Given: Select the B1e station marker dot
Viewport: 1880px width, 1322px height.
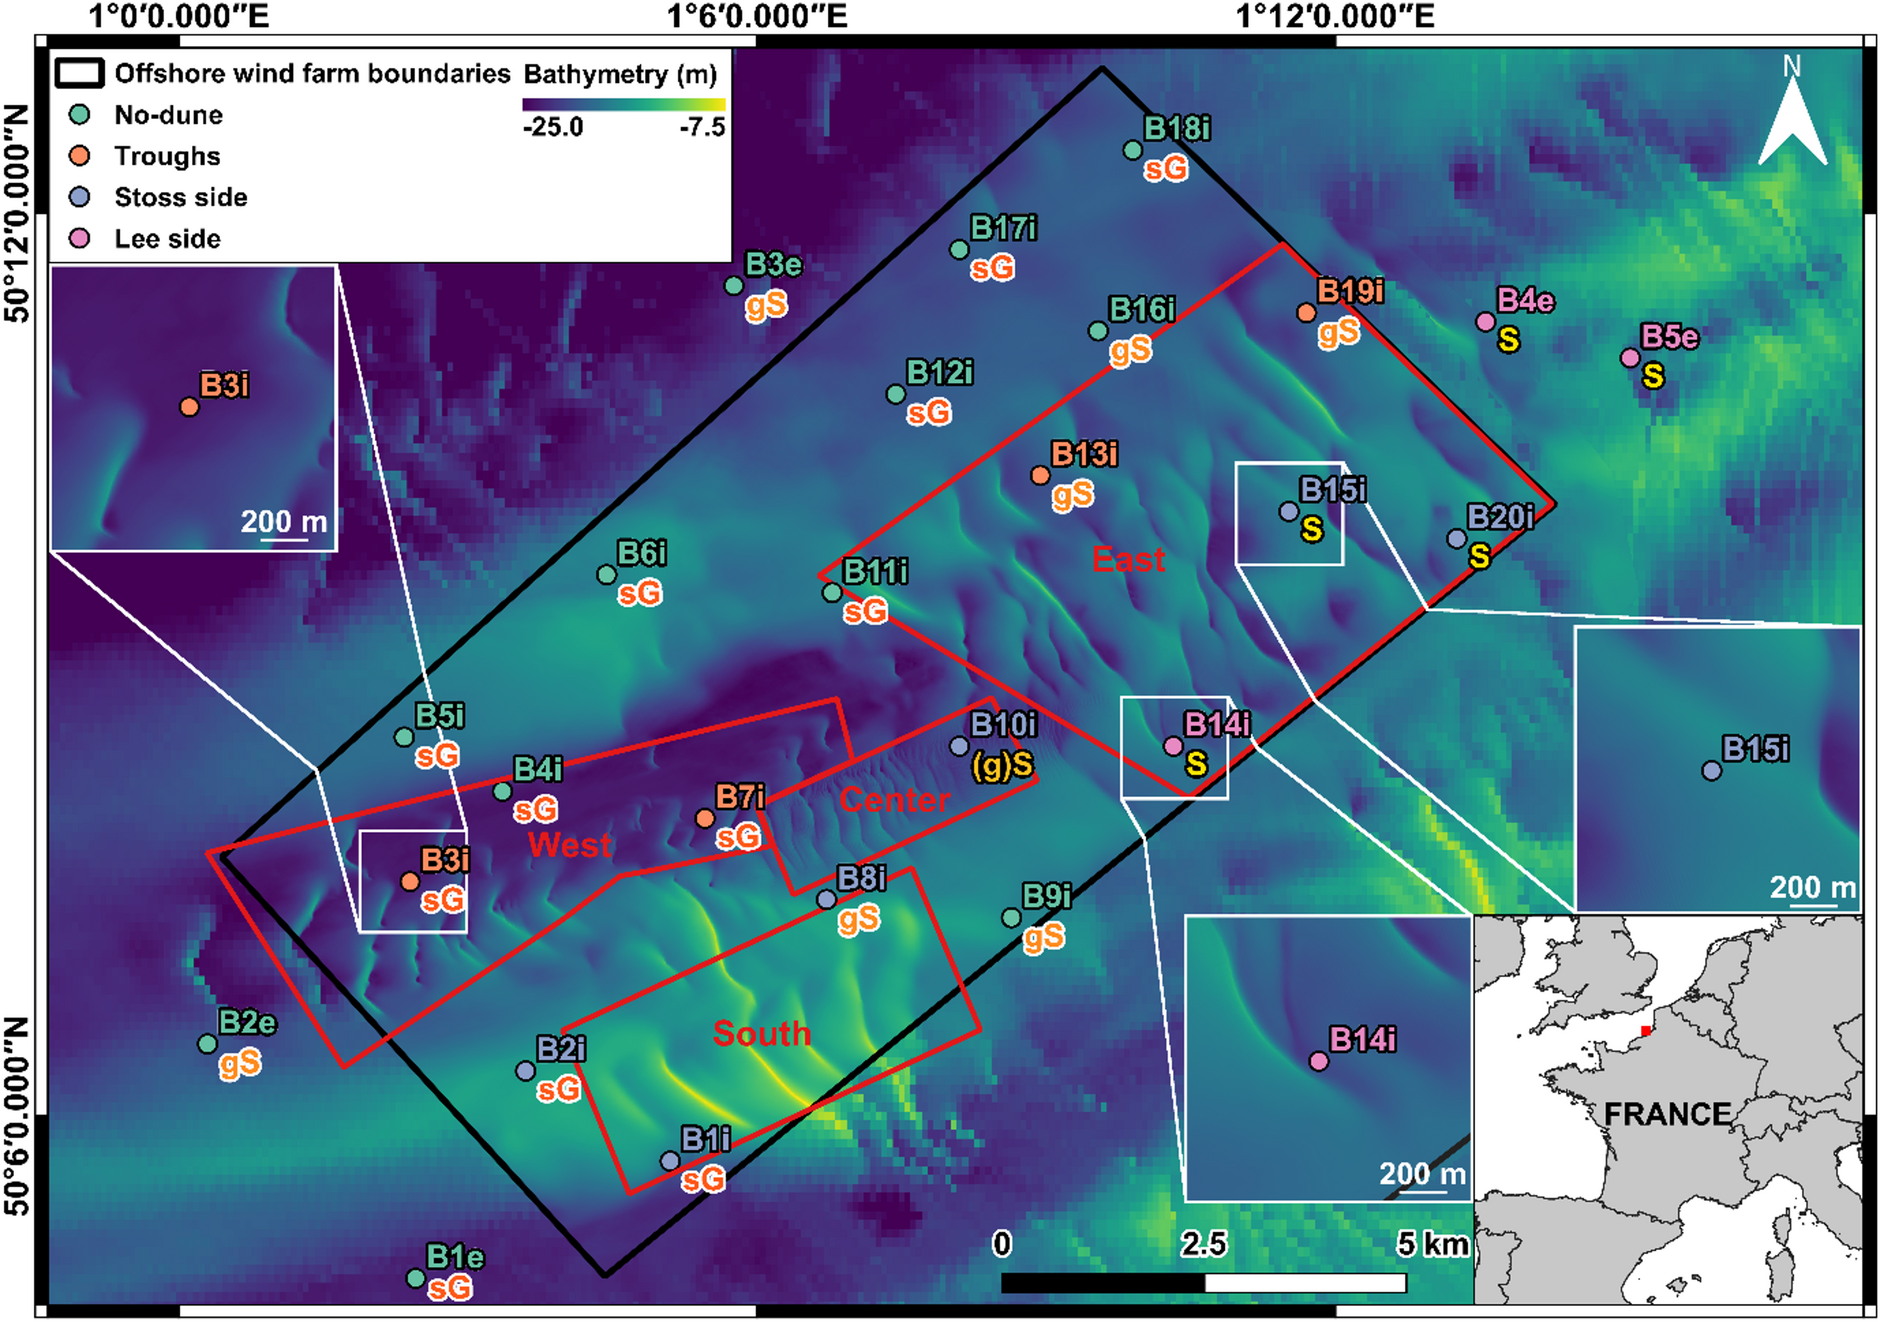Looking at the screenshot, I should (x=416, y=1278).
